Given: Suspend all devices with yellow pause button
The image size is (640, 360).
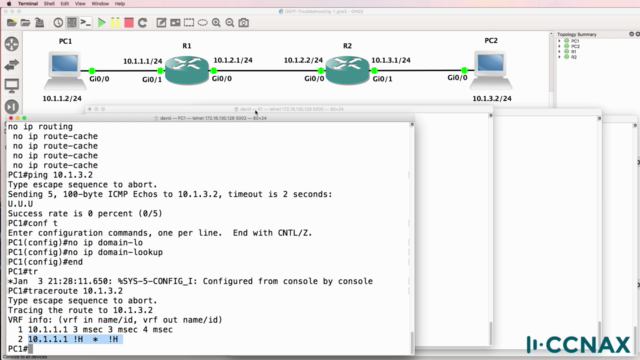Looking at the screenshot, I should [116, 22].
